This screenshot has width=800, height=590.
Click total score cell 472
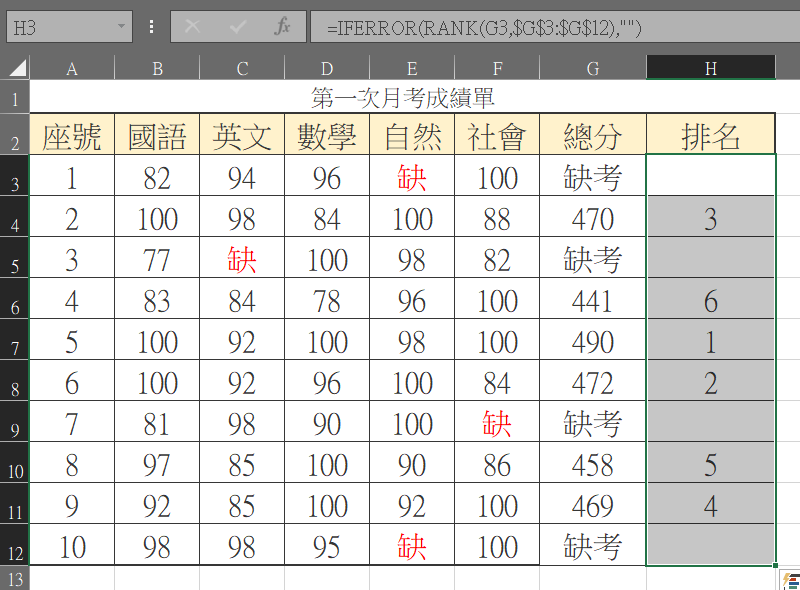tap(593, 381)
